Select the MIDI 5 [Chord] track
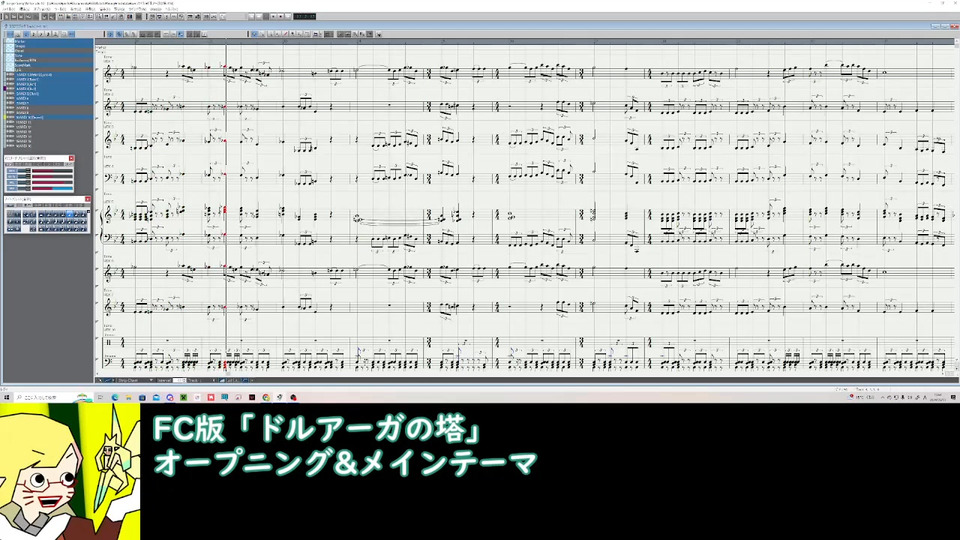Image resolution: width=960 pixels, height=540 pixels. (x=54, y=94)
